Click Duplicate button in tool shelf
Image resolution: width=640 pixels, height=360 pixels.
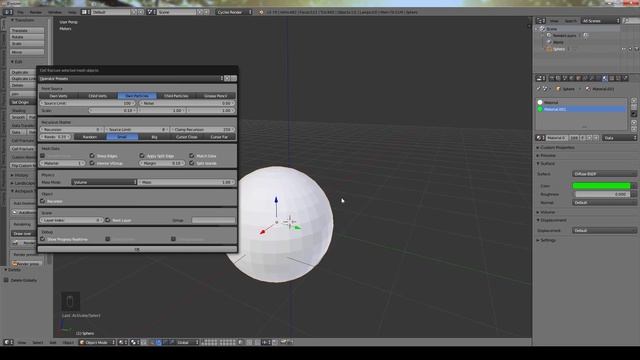(x=24, y=72)
